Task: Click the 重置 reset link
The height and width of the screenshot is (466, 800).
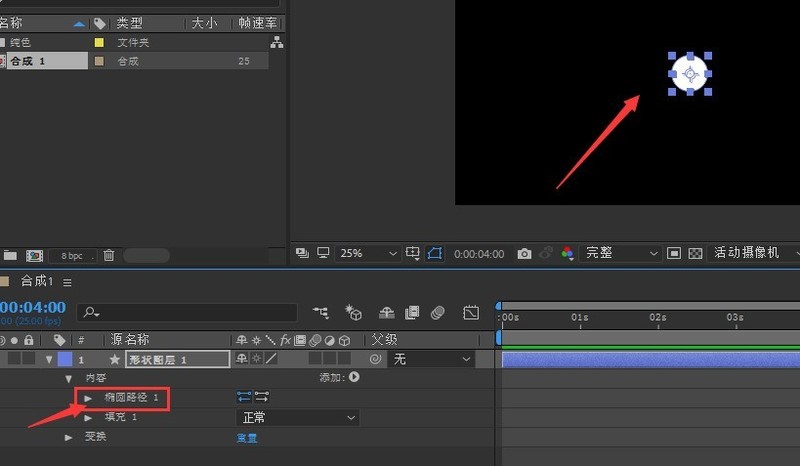Action: click(x=247, y=438)
